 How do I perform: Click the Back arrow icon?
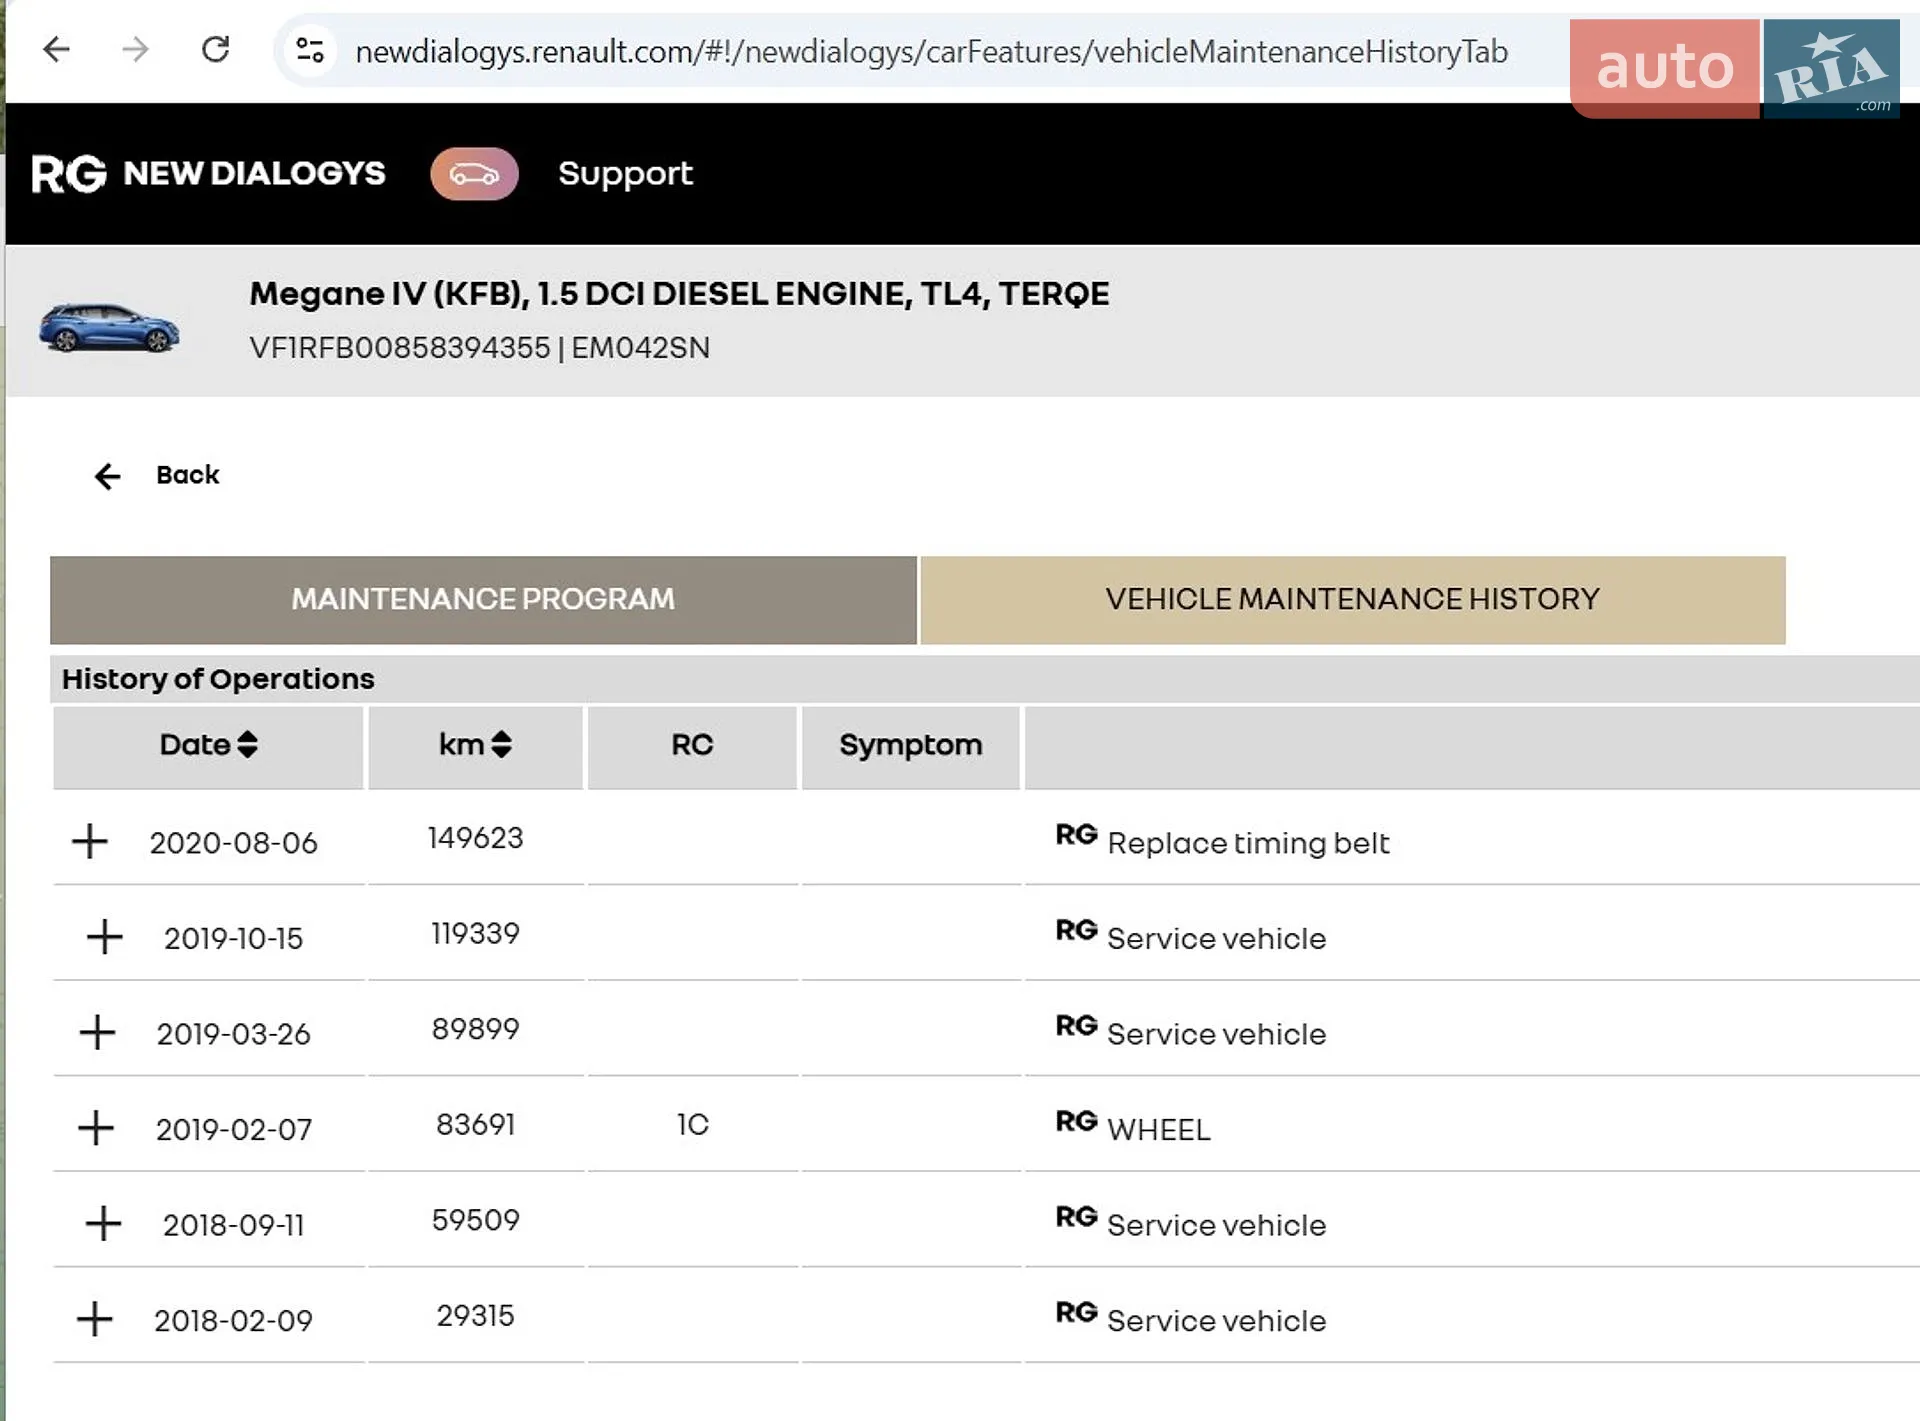point(107,476)
